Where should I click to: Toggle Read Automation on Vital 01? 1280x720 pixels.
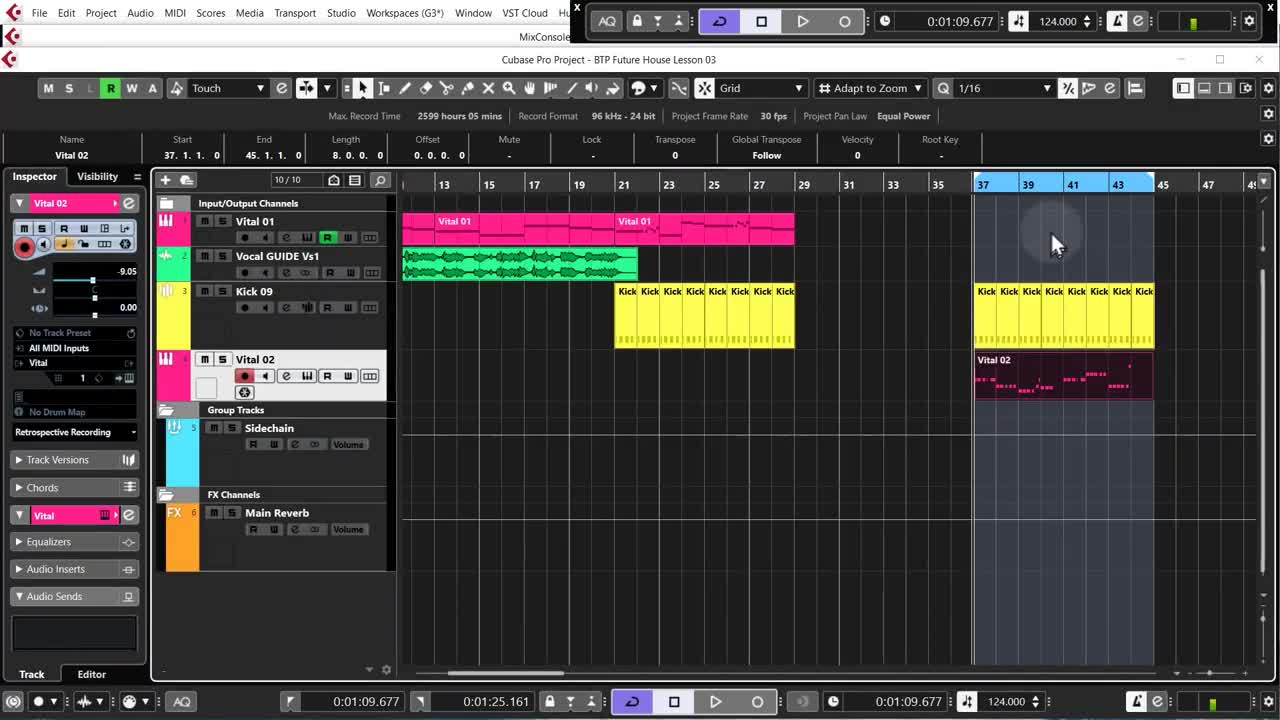[x=327, y=237]
